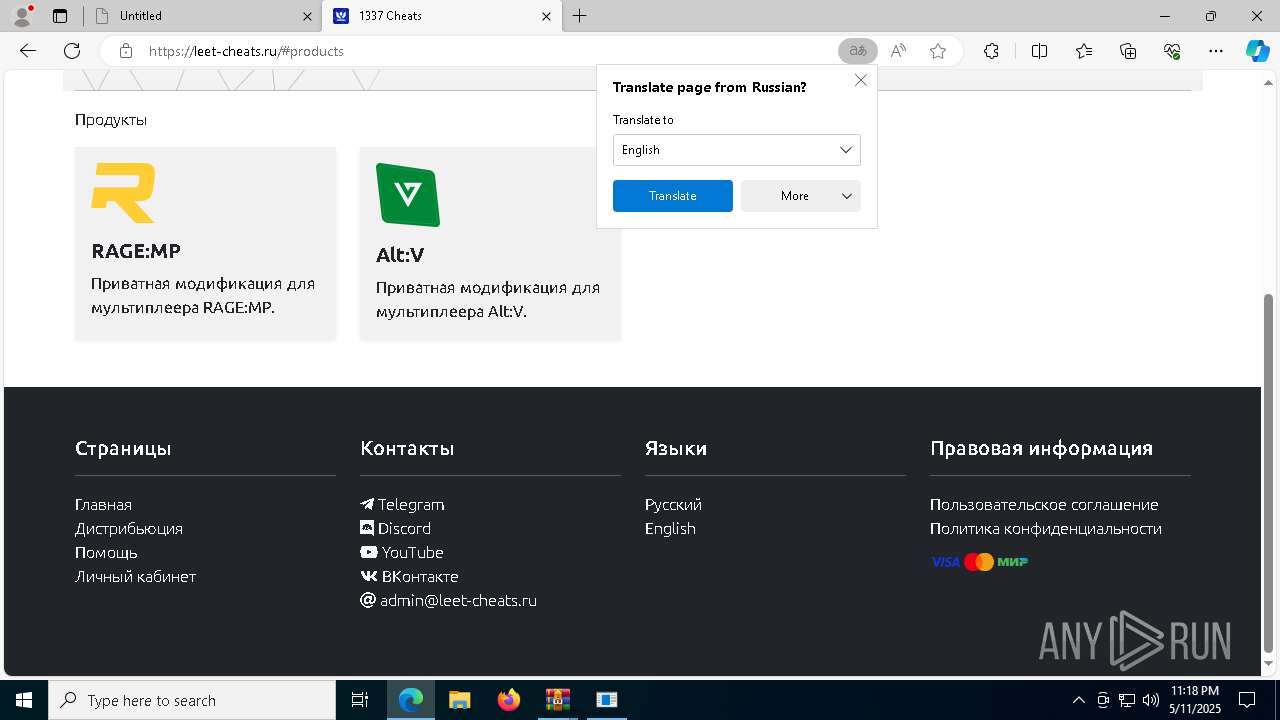This screenshot has height=720, width=1280.
Task: Click the taskbar search box
Action: click(192, 700)
